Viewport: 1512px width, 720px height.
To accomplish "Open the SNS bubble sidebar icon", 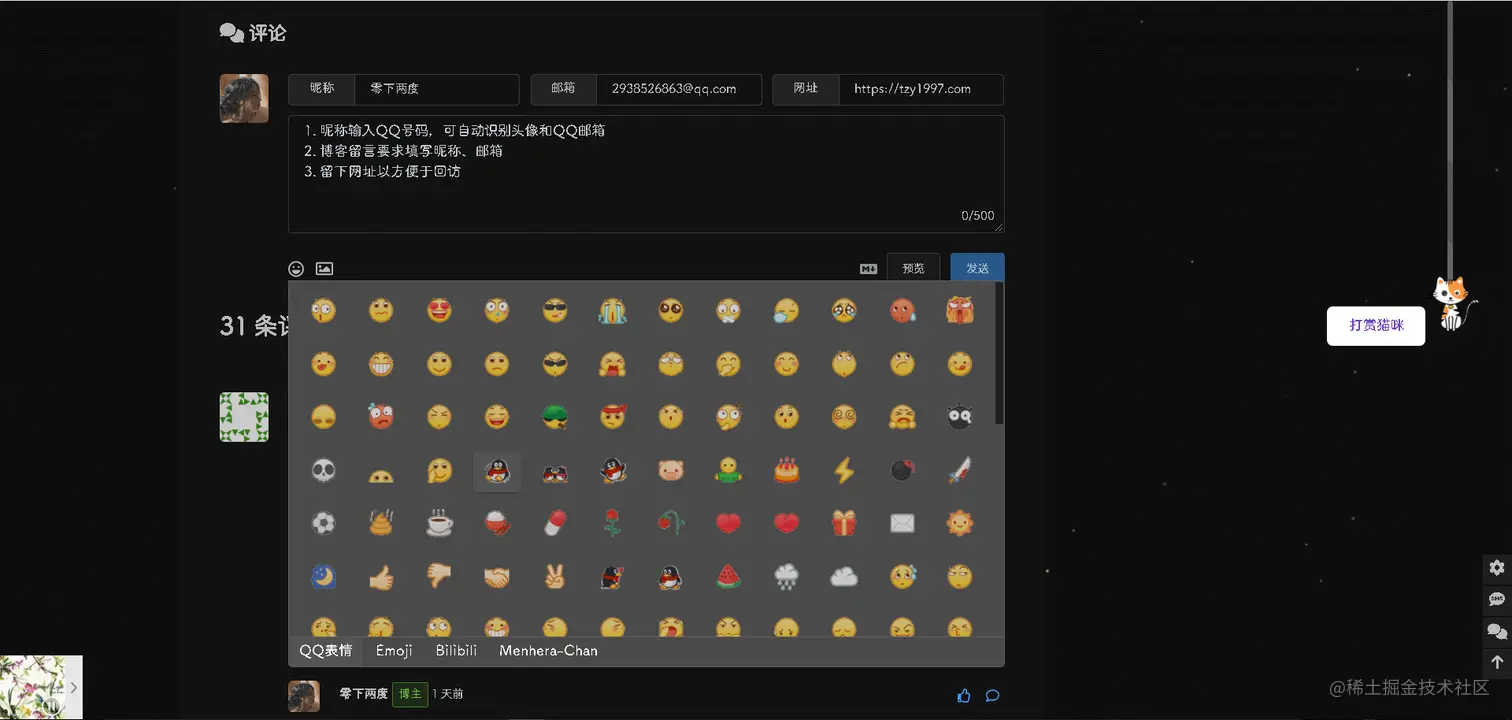I will [1497, 600].
